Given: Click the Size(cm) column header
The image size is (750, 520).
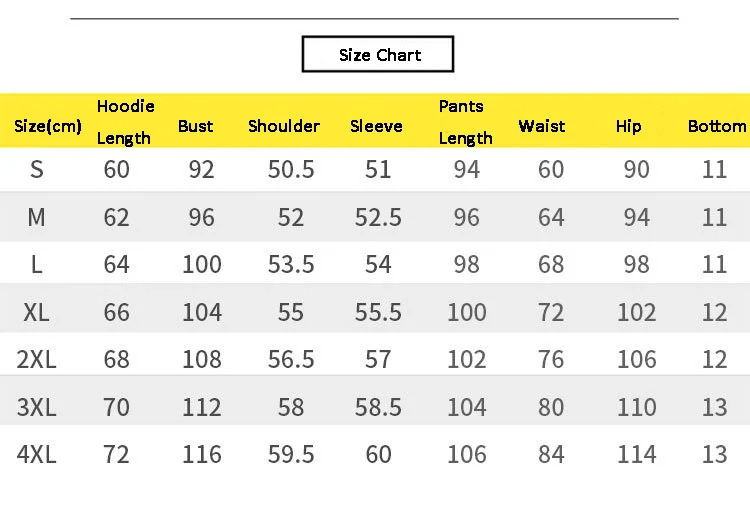Looking at the screenshot, I should point(48,126).
